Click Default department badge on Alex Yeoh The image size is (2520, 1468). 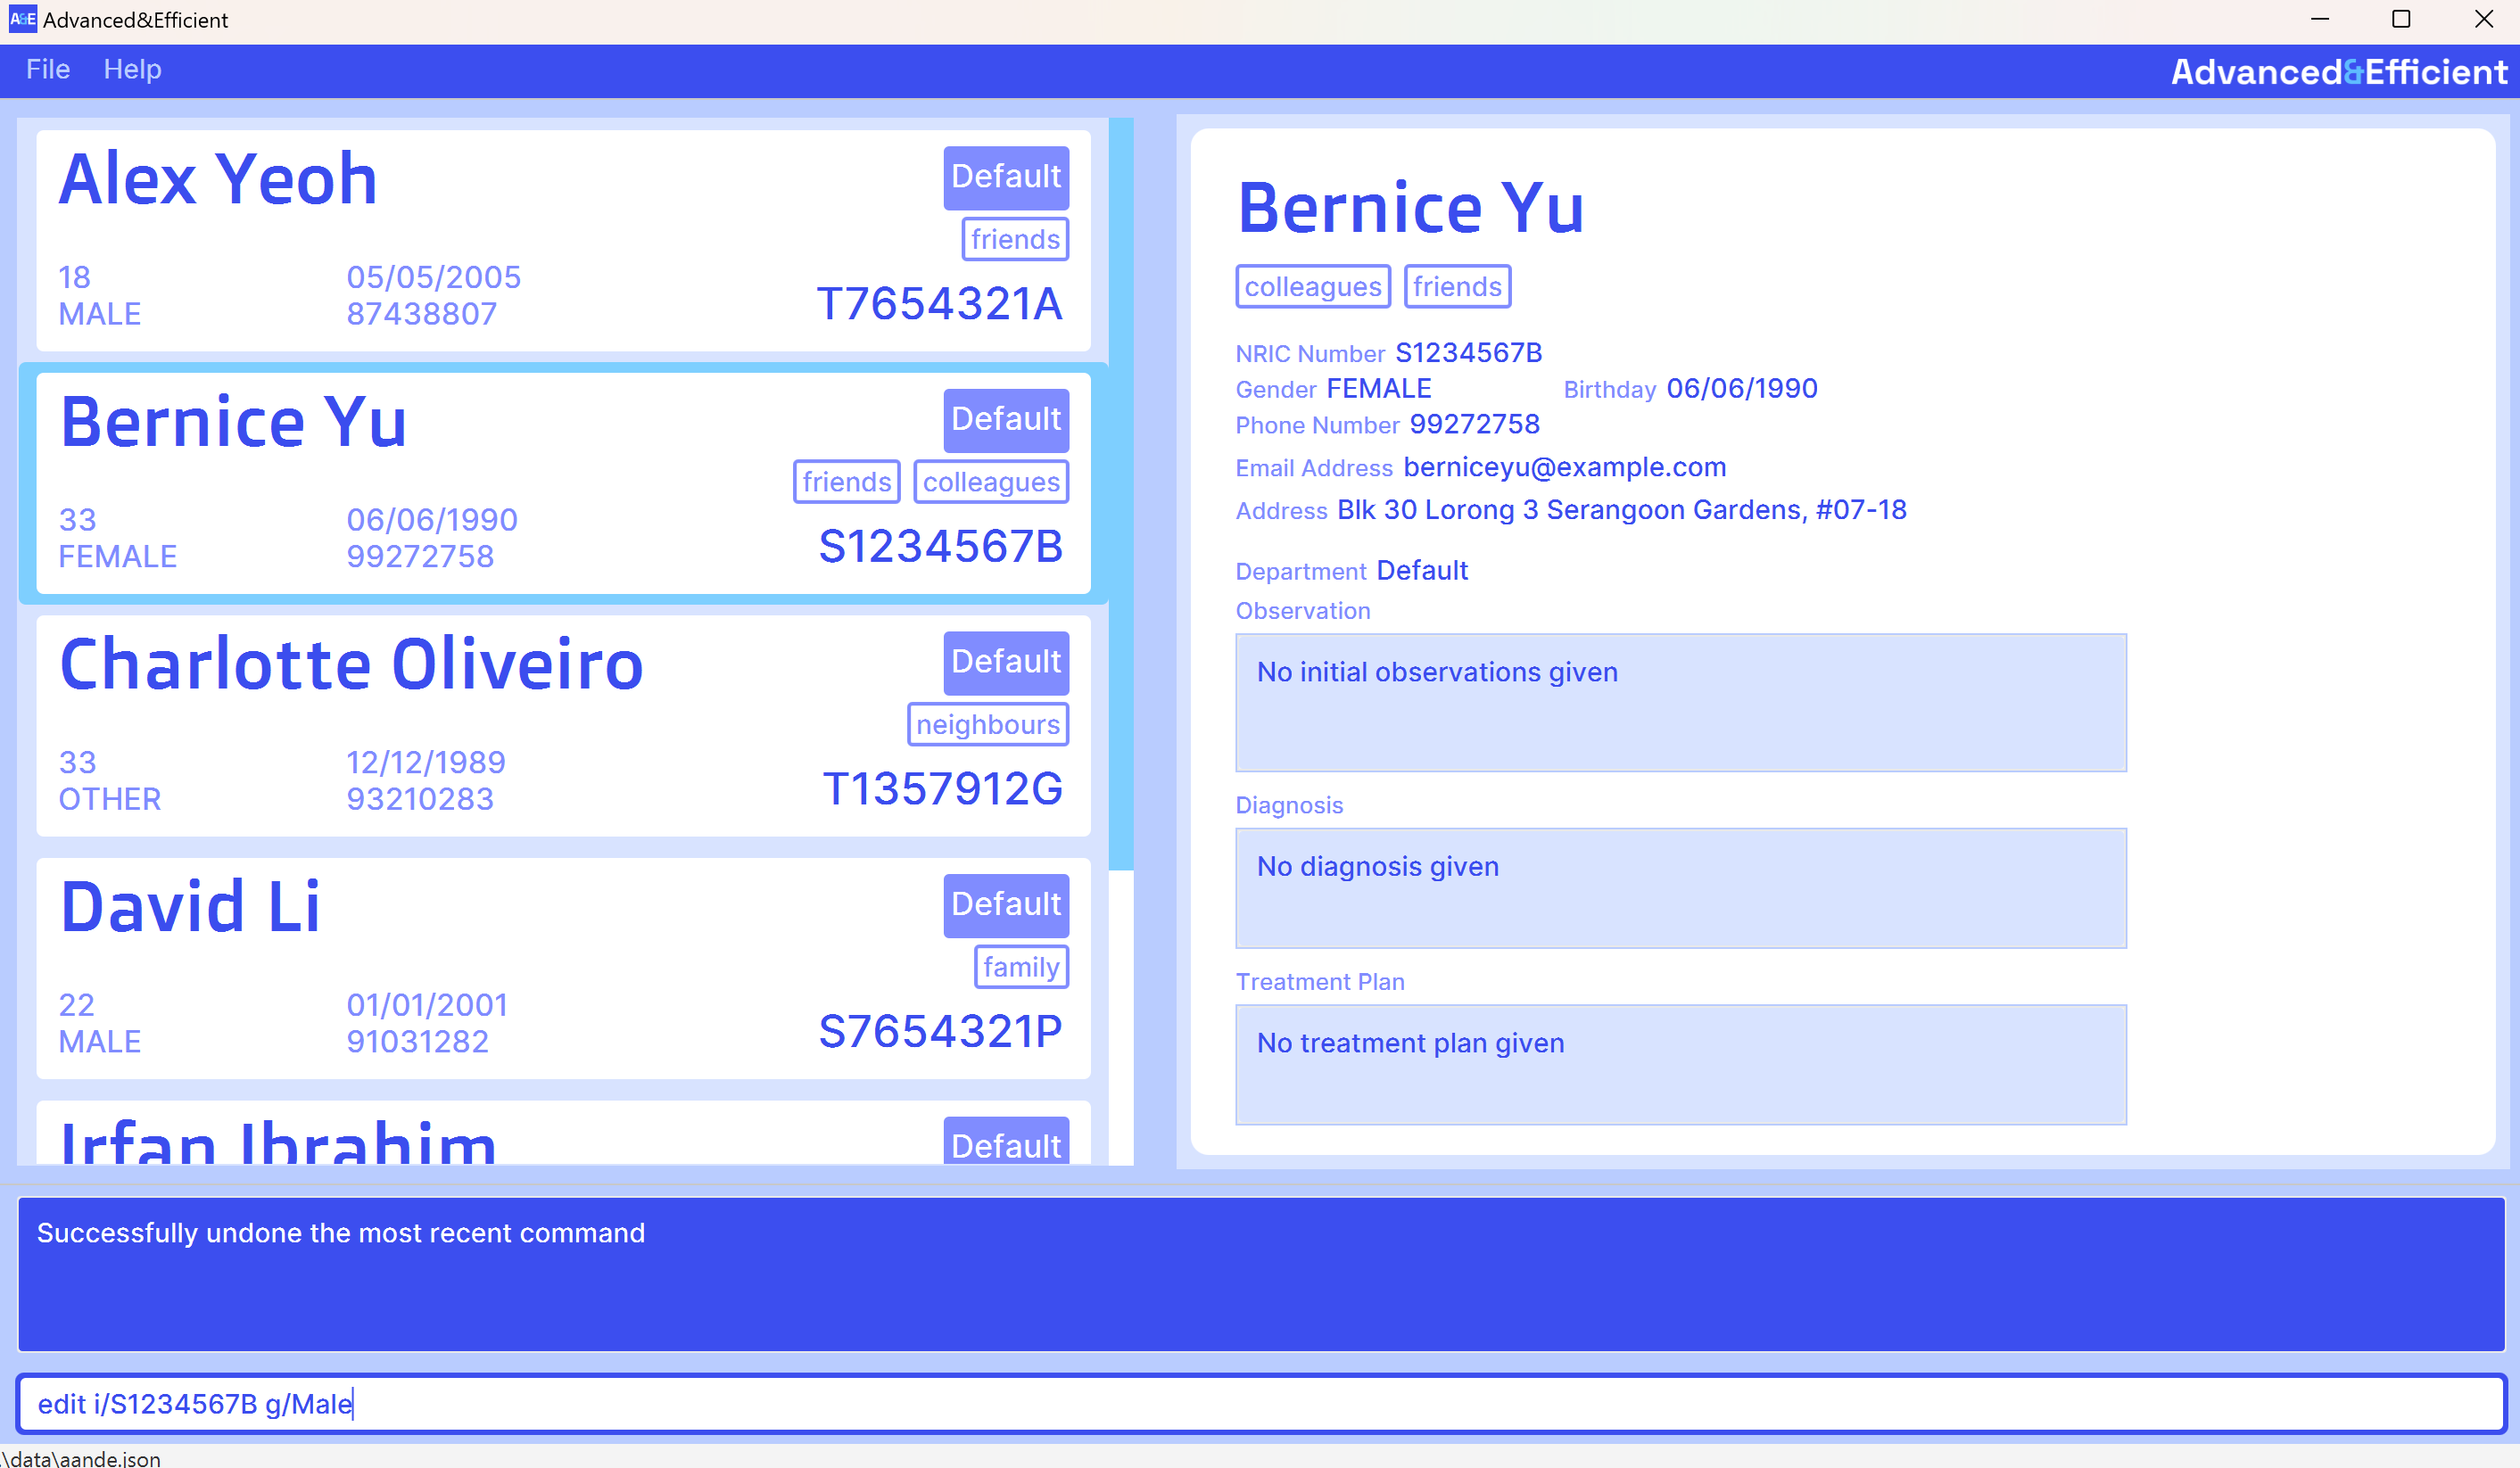1005,177
